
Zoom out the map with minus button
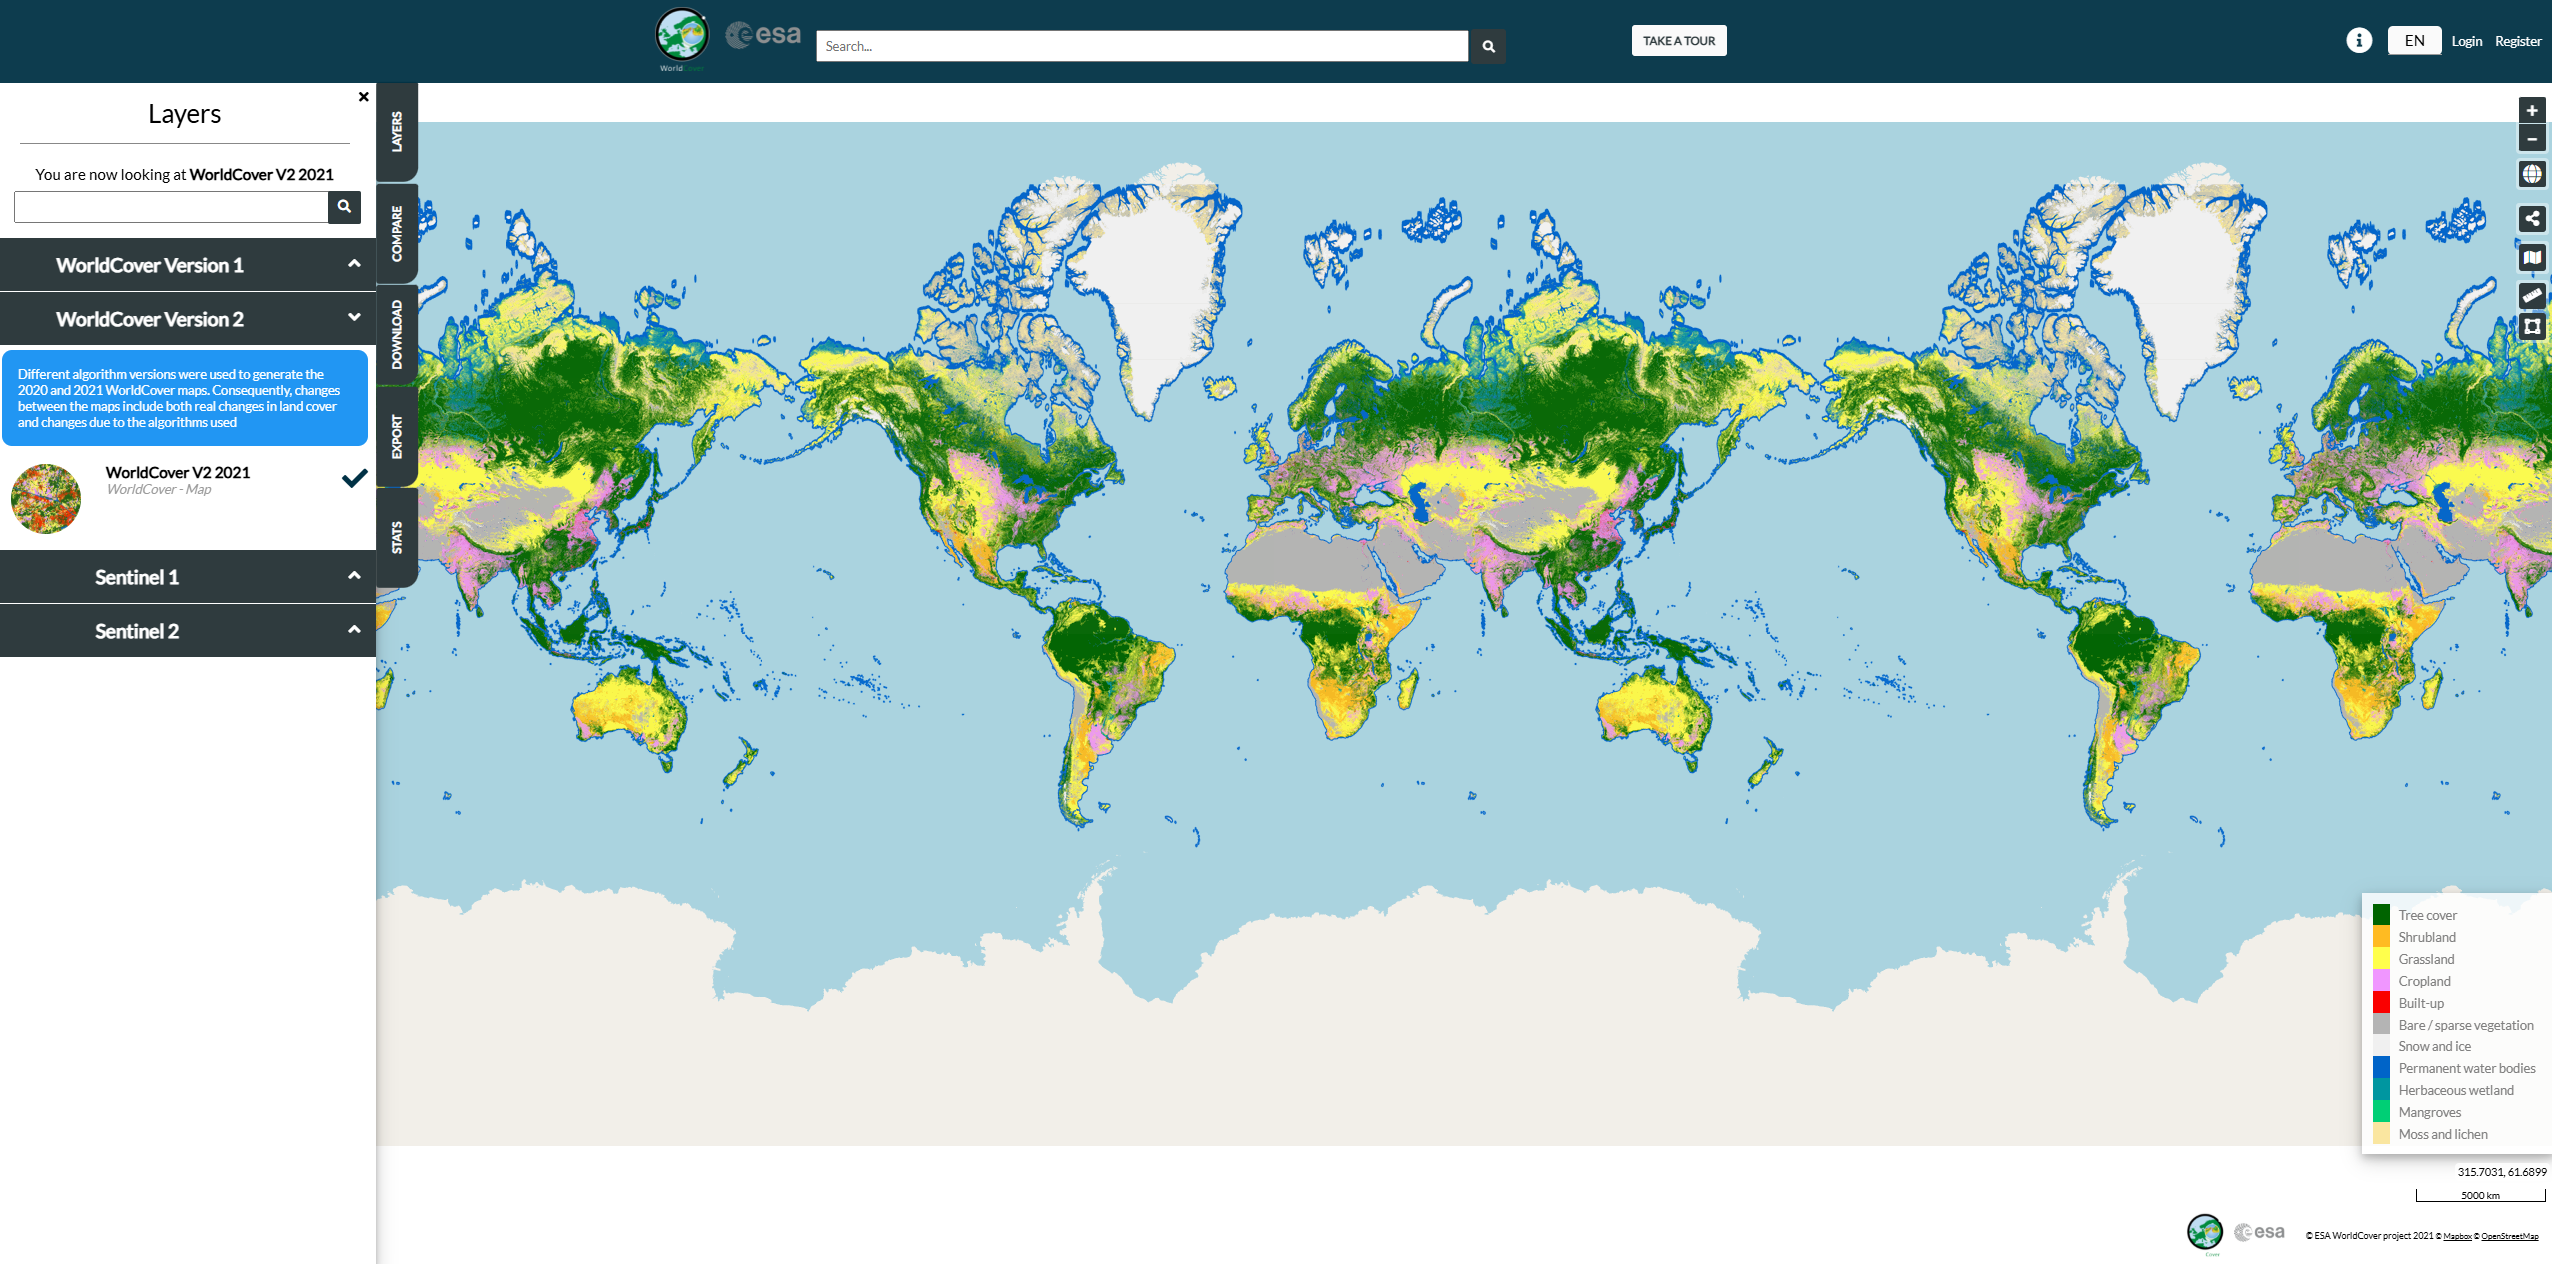(x=2531, y=139)
